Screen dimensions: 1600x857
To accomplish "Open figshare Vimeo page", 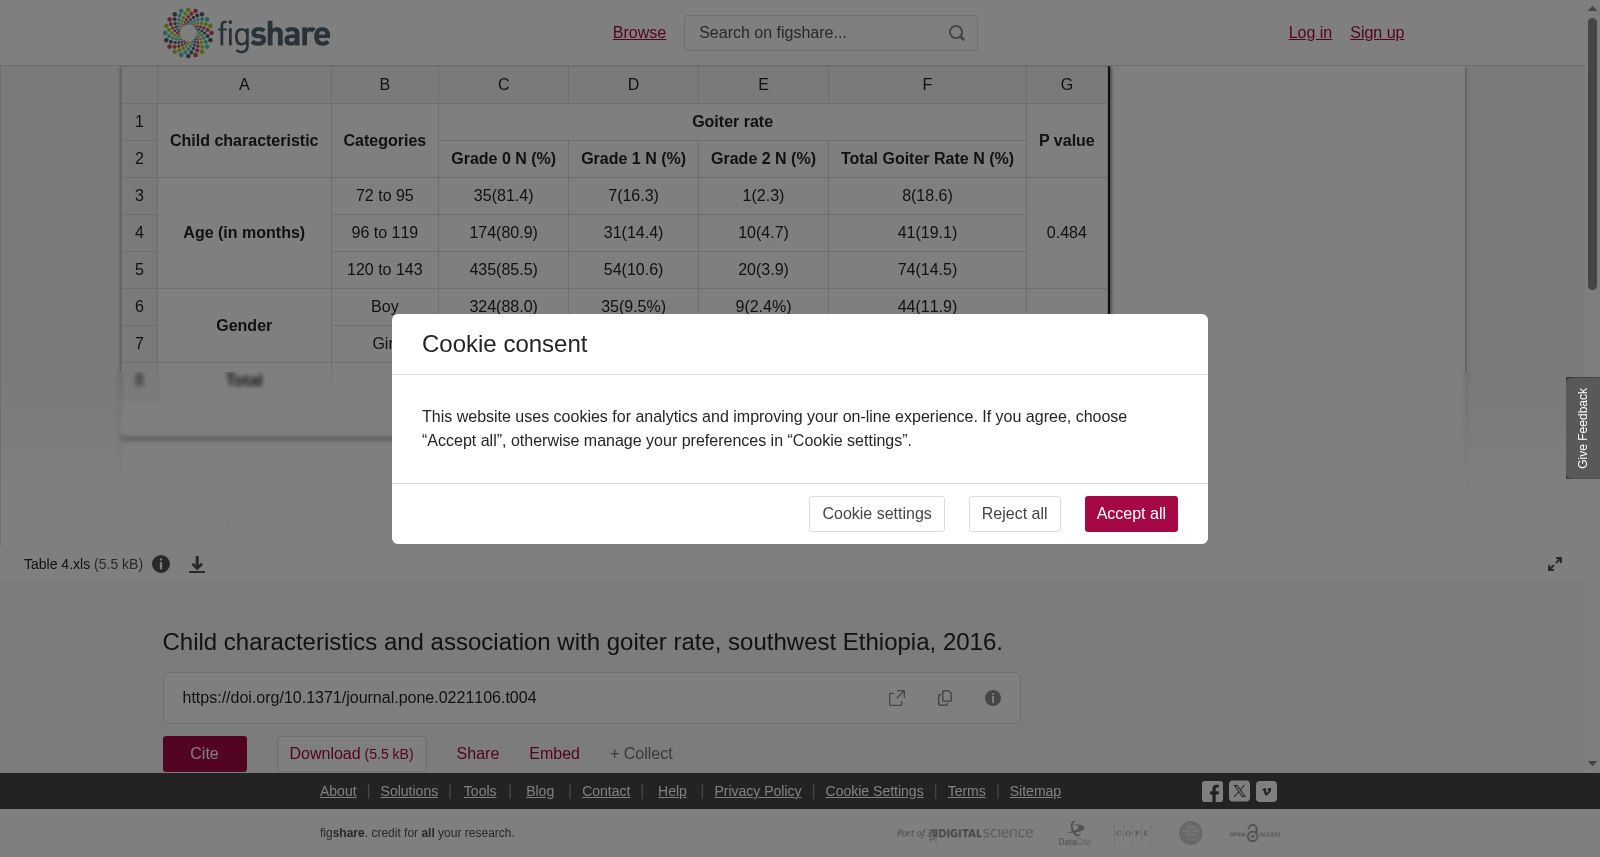I will [x=1266, y=791].
